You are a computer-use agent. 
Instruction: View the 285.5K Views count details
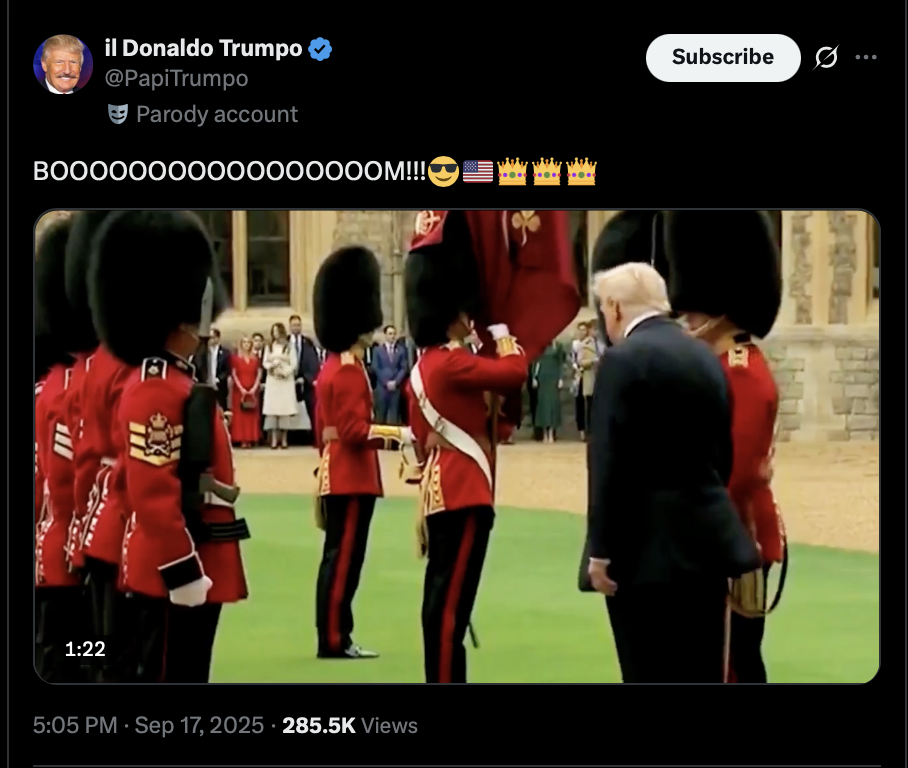click(350, 726)
